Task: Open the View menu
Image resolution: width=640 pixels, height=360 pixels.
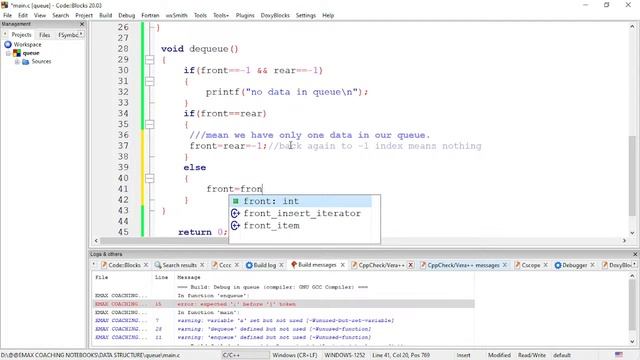Action: [x=40, y=15]
